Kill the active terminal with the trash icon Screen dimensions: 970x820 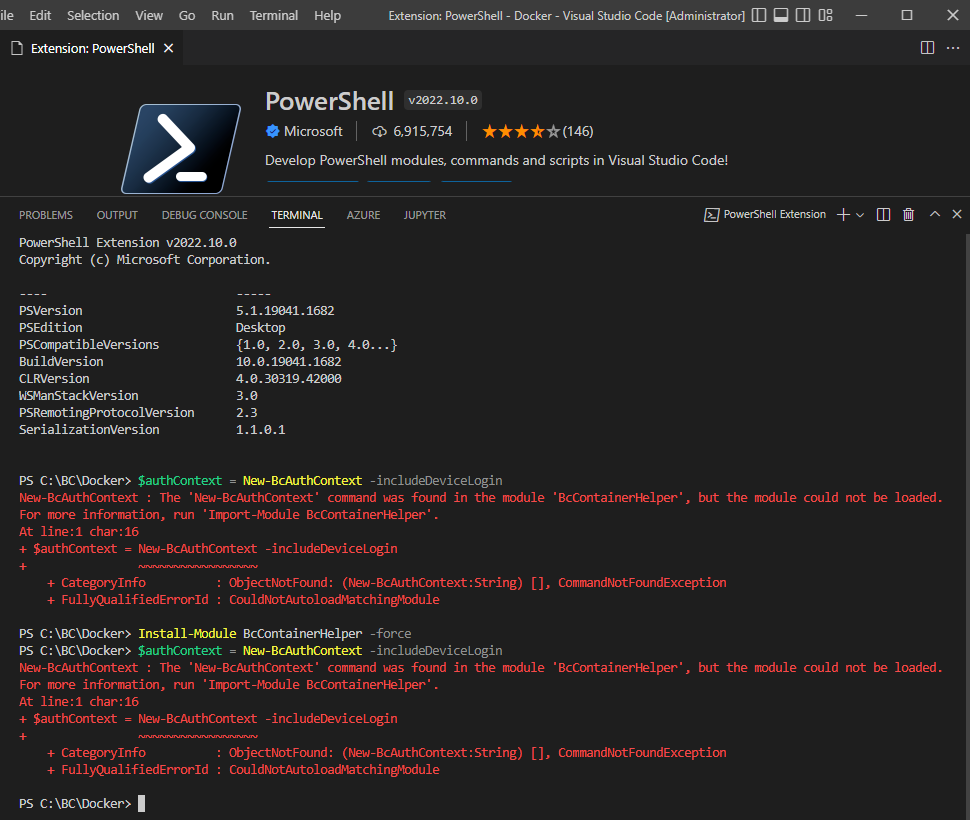pyautogui.click(x=907, y=214)
